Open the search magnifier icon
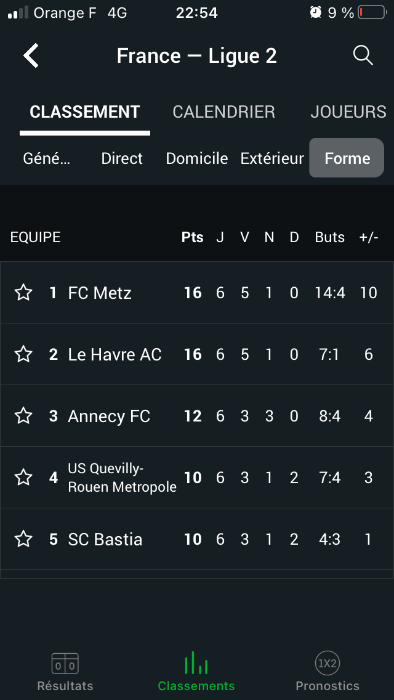Image resolution: width=394 pixels, height=700 pixels. pos(363,56)
